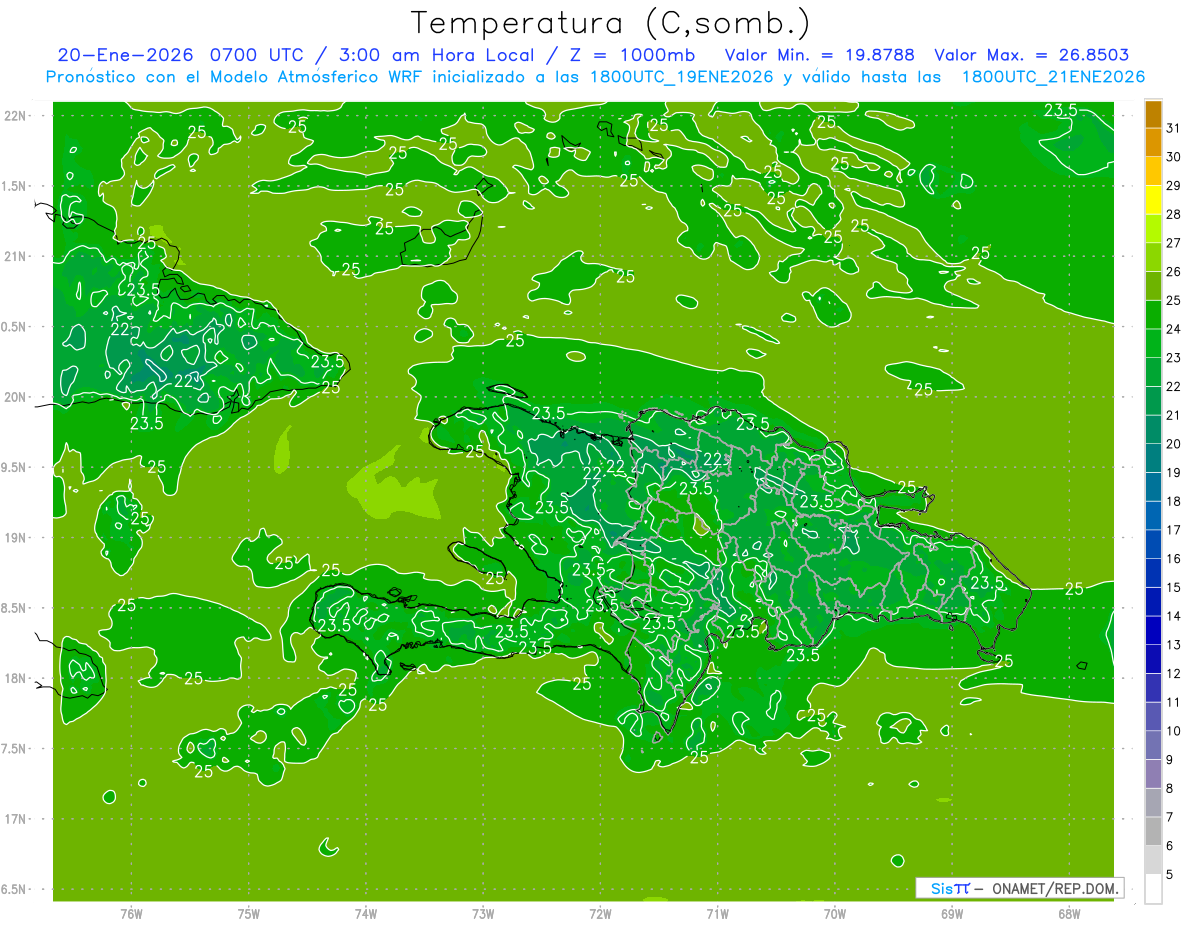Viewport: 1200px width, 927px height.
Task: Click the colorbar label "24"
Action: click(1173, 329)
